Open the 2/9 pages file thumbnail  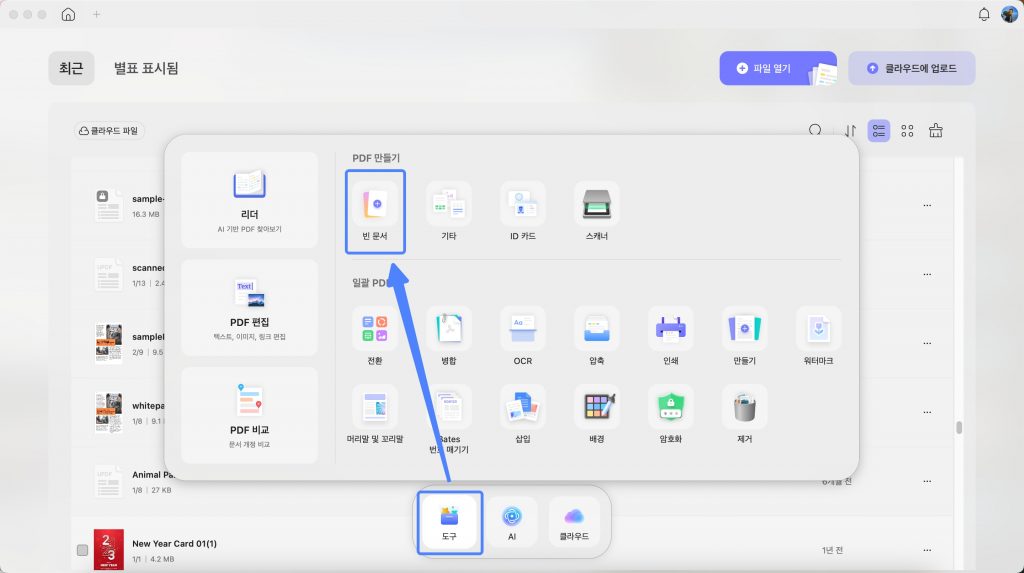[x=108, y=343]
